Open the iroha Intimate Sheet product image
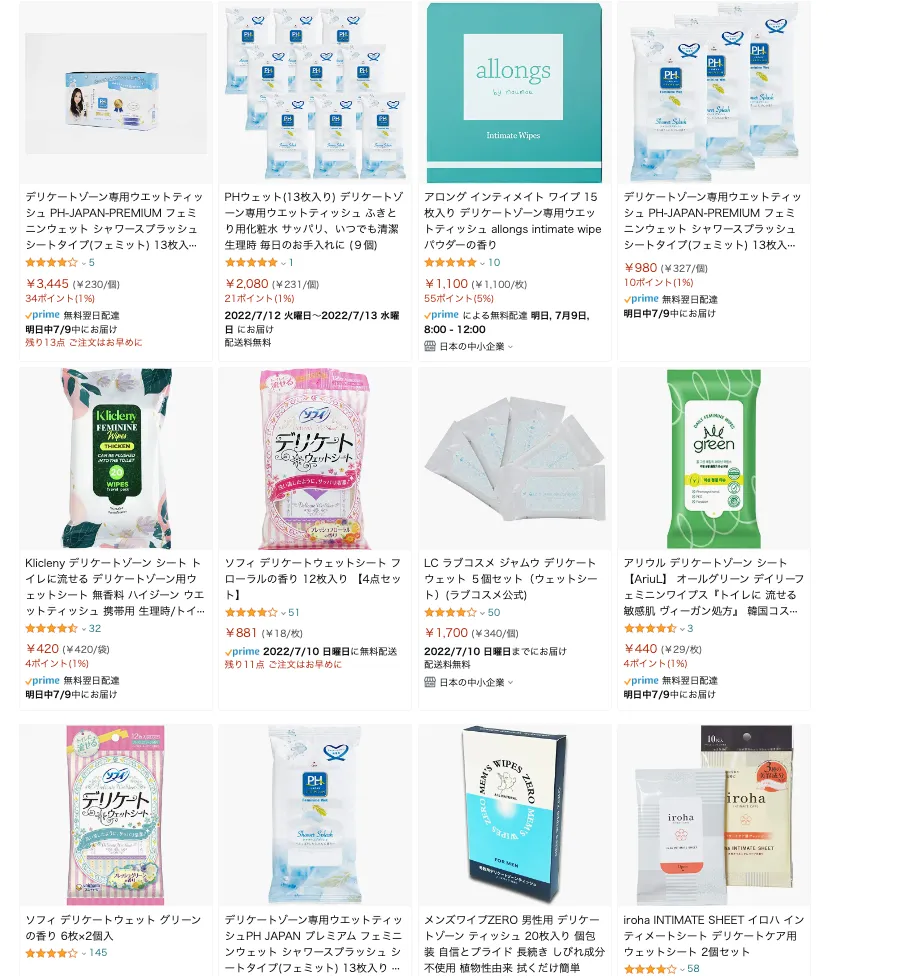The width and height of the screenshot is (924, 976). (x=714, y=814)
